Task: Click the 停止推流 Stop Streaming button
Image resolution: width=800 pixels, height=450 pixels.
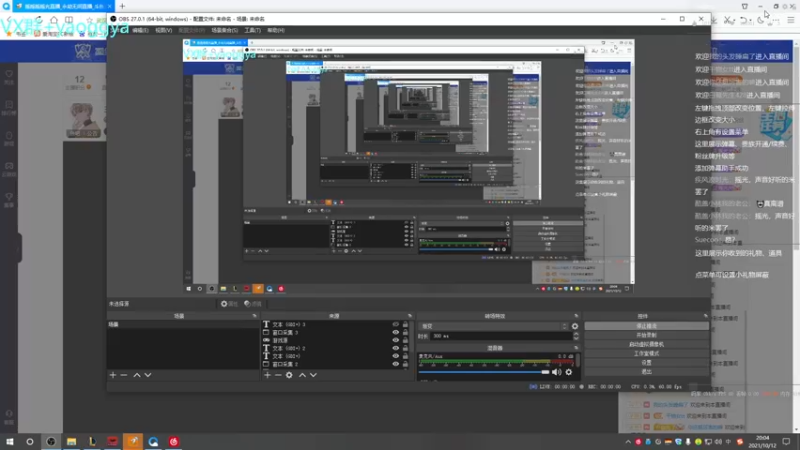Action: (x=646, y=326)
